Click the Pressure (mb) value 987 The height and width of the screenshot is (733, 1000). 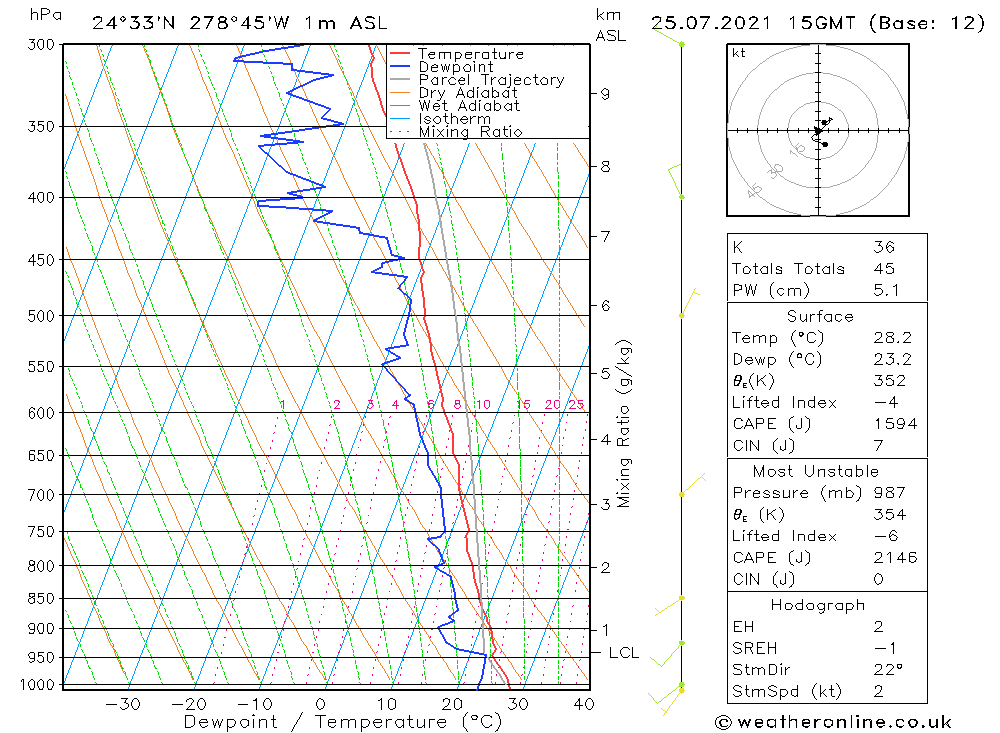pos(890,492)
